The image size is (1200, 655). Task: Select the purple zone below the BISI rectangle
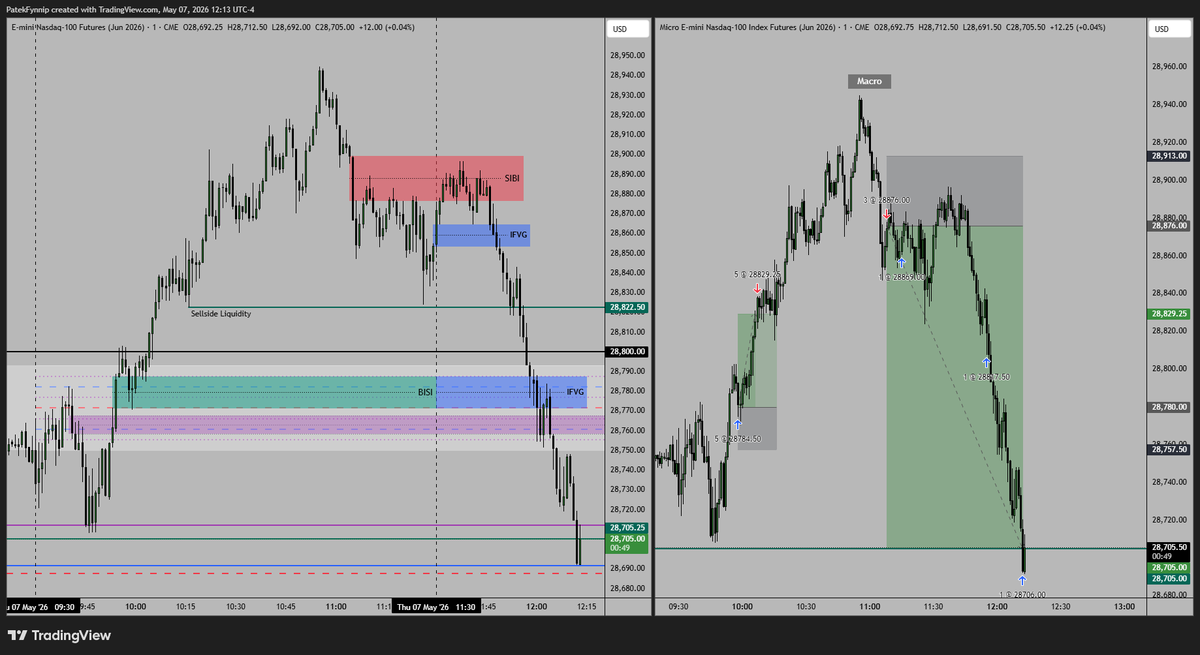337,425
